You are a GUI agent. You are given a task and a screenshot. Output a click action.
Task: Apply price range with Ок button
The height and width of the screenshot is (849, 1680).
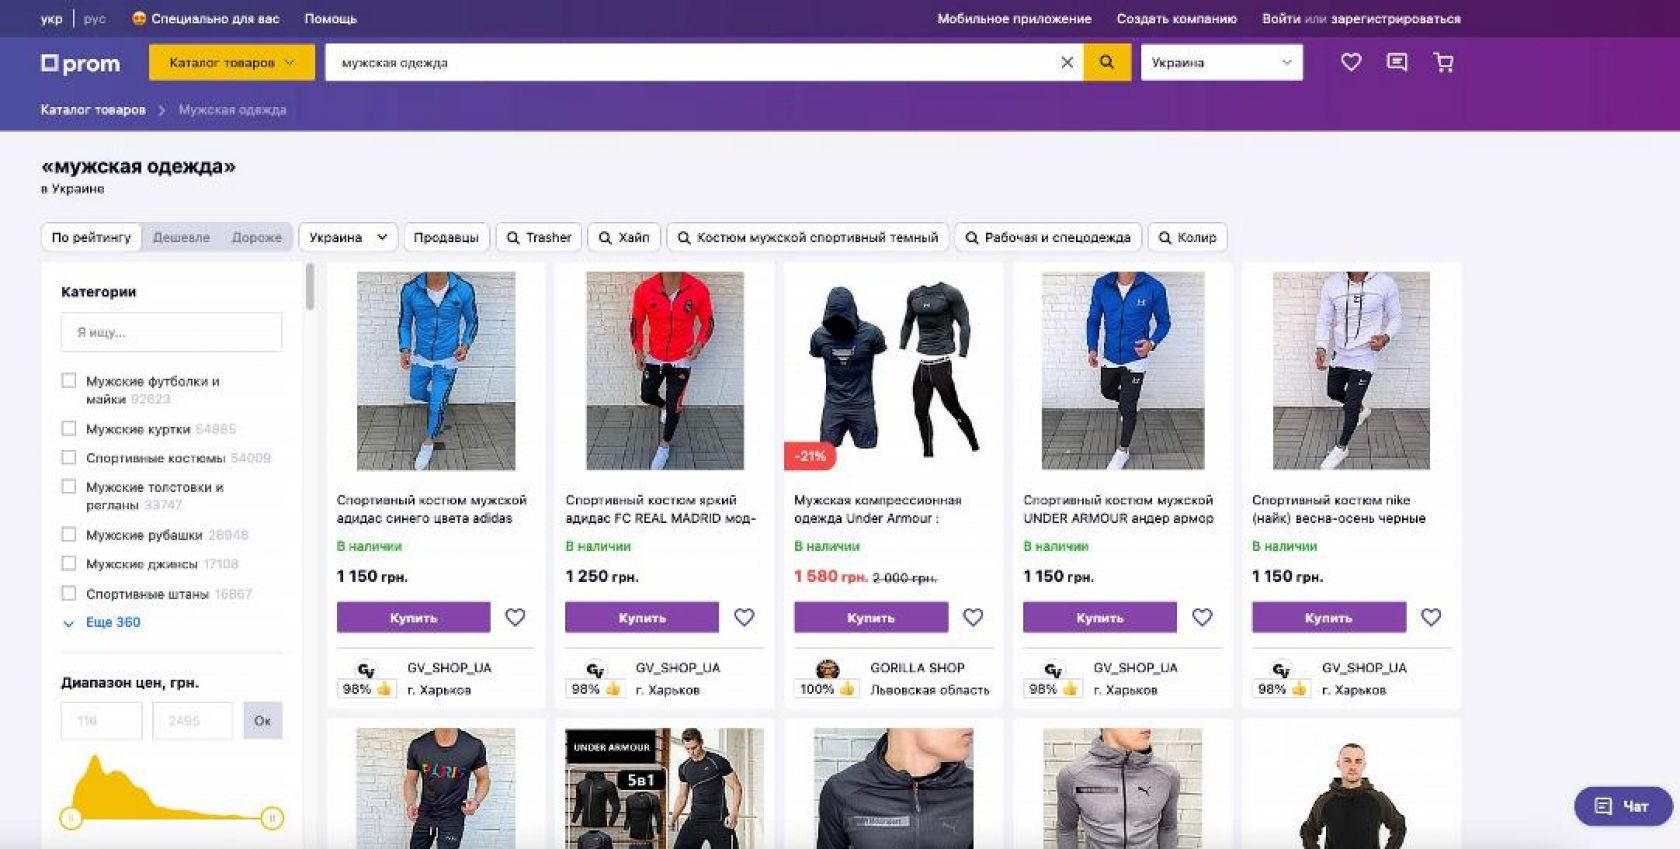262,720
